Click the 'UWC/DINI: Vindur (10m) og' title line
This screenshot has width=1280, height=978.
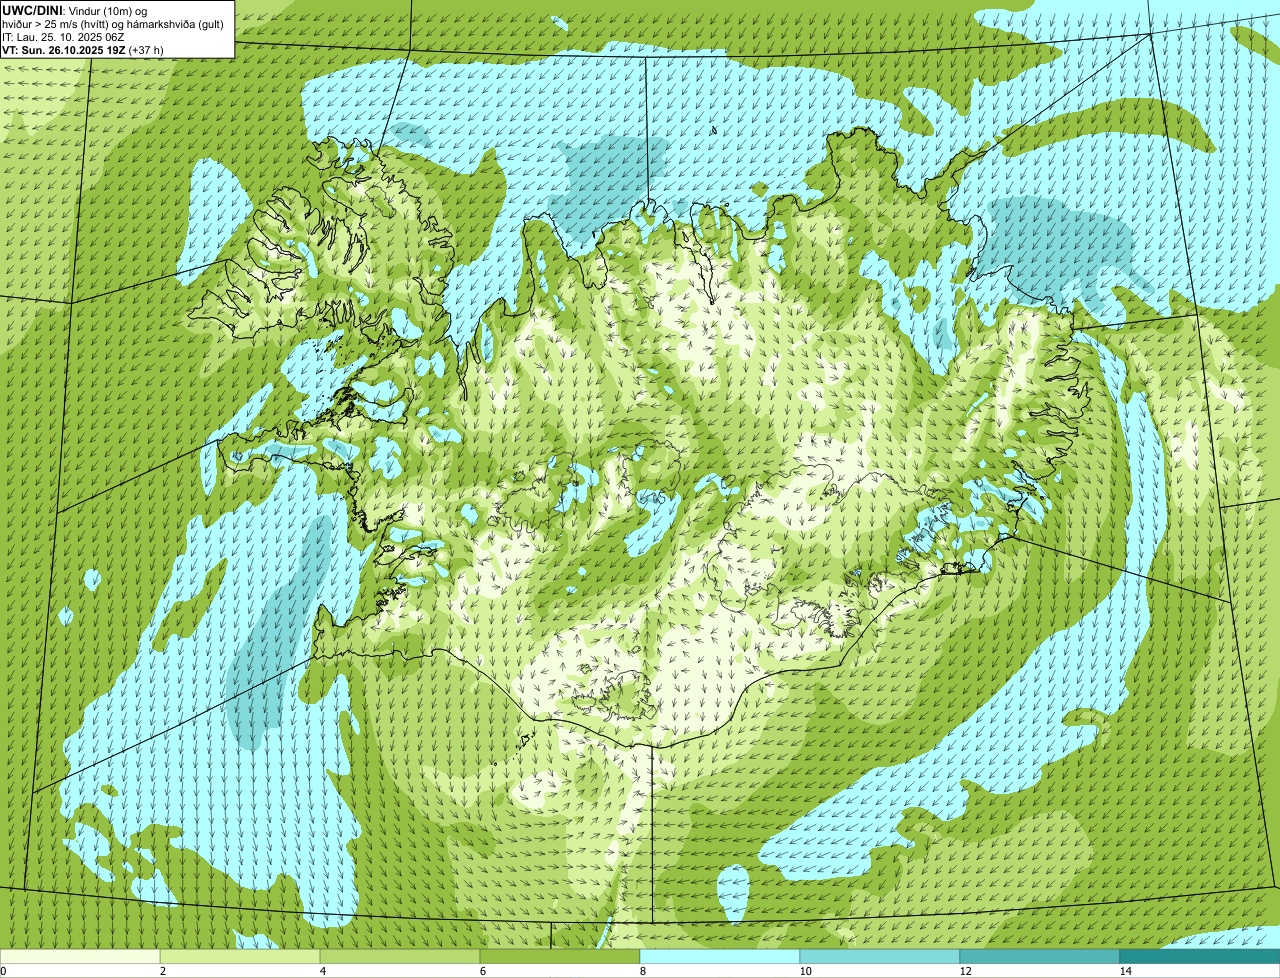[74, 10]
